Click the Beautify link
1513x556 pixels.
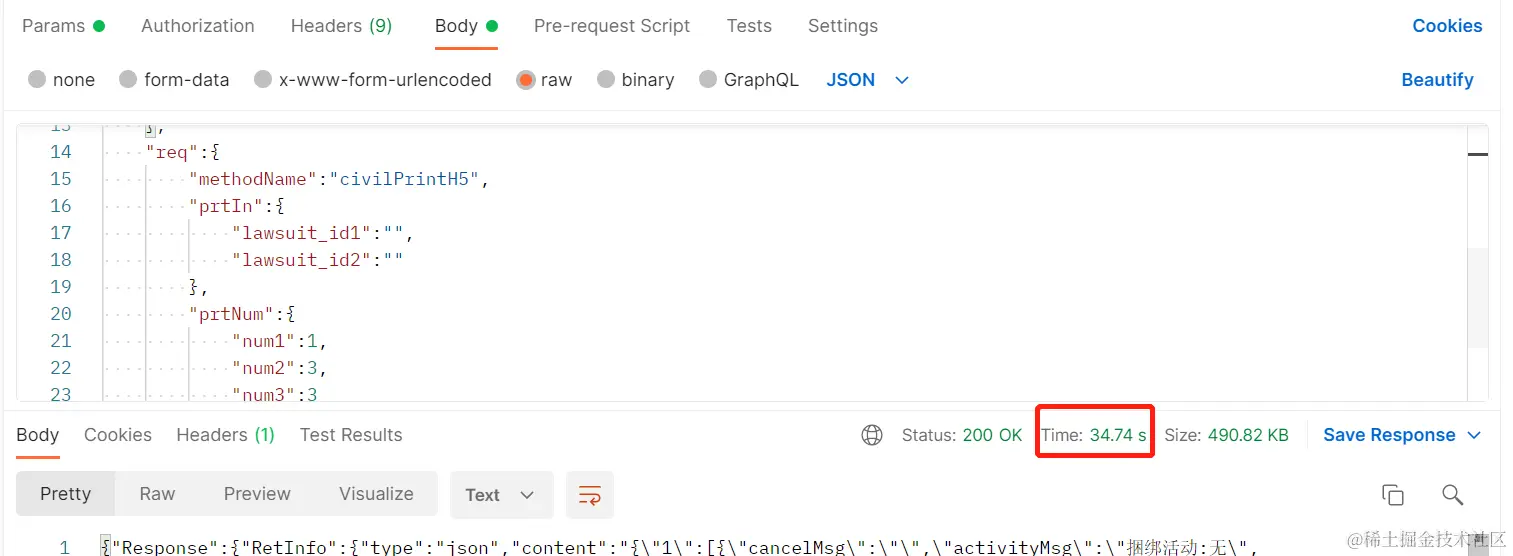[x=1437, y=80]
